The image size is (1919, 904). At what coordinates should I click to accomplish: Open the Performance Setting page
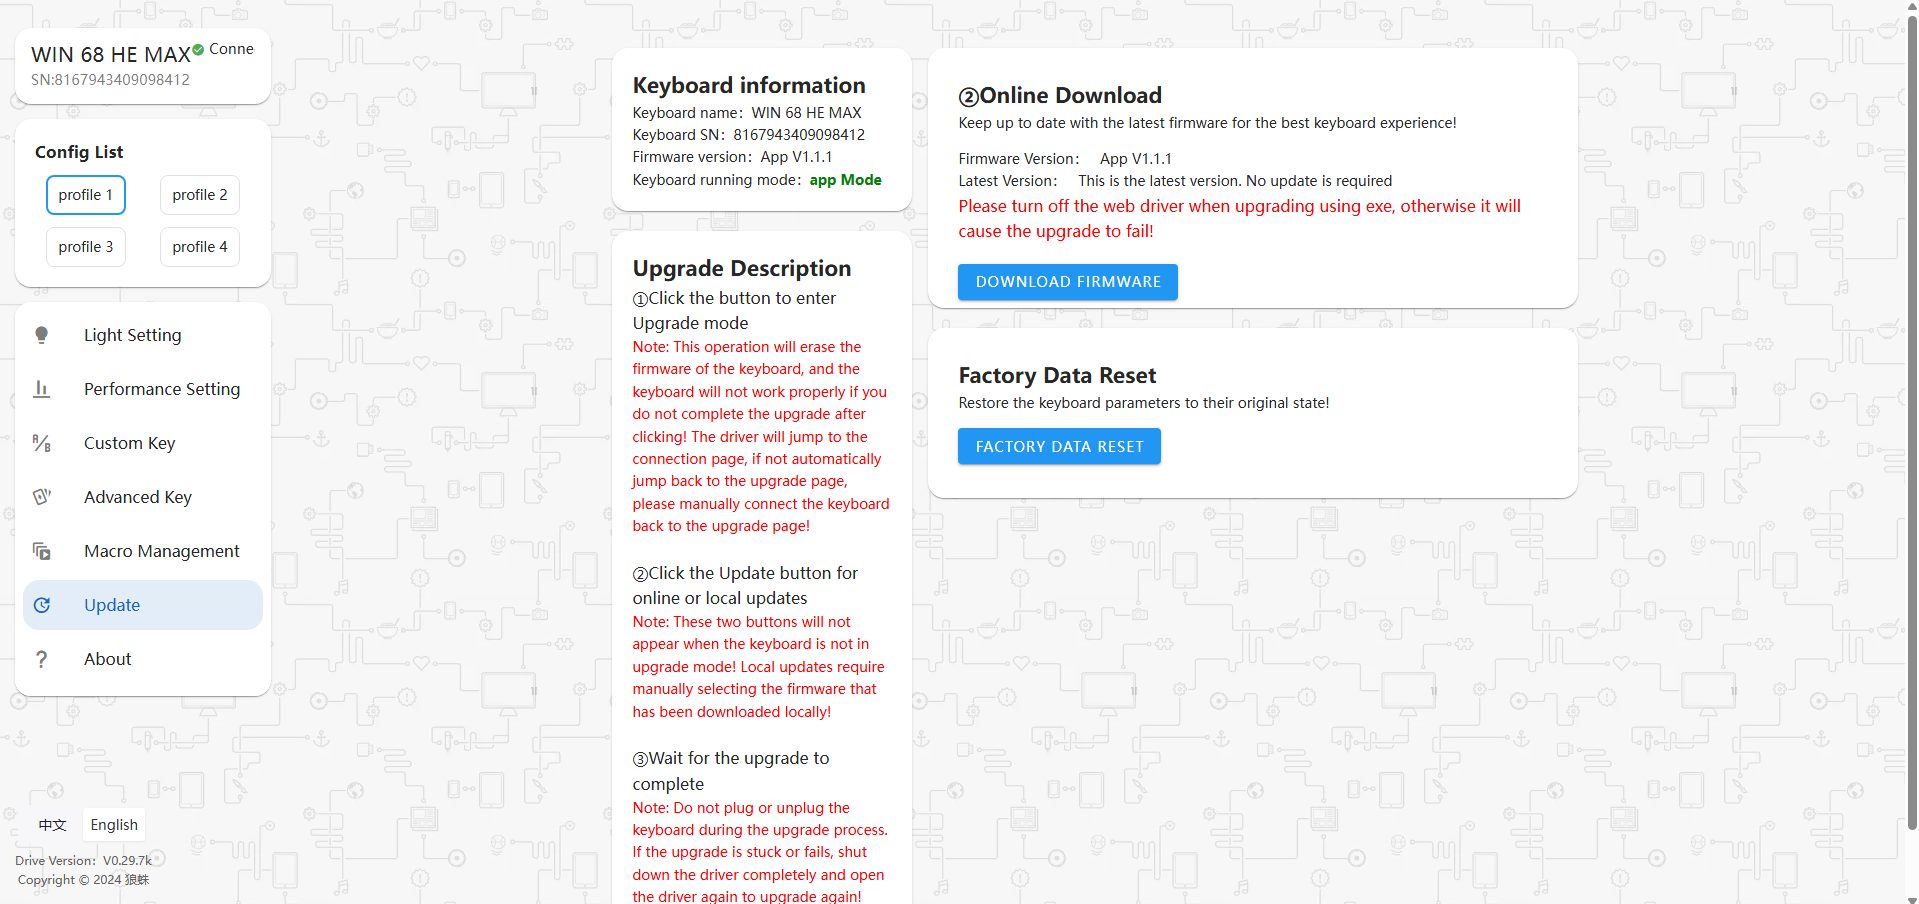[x=162, y=389]
